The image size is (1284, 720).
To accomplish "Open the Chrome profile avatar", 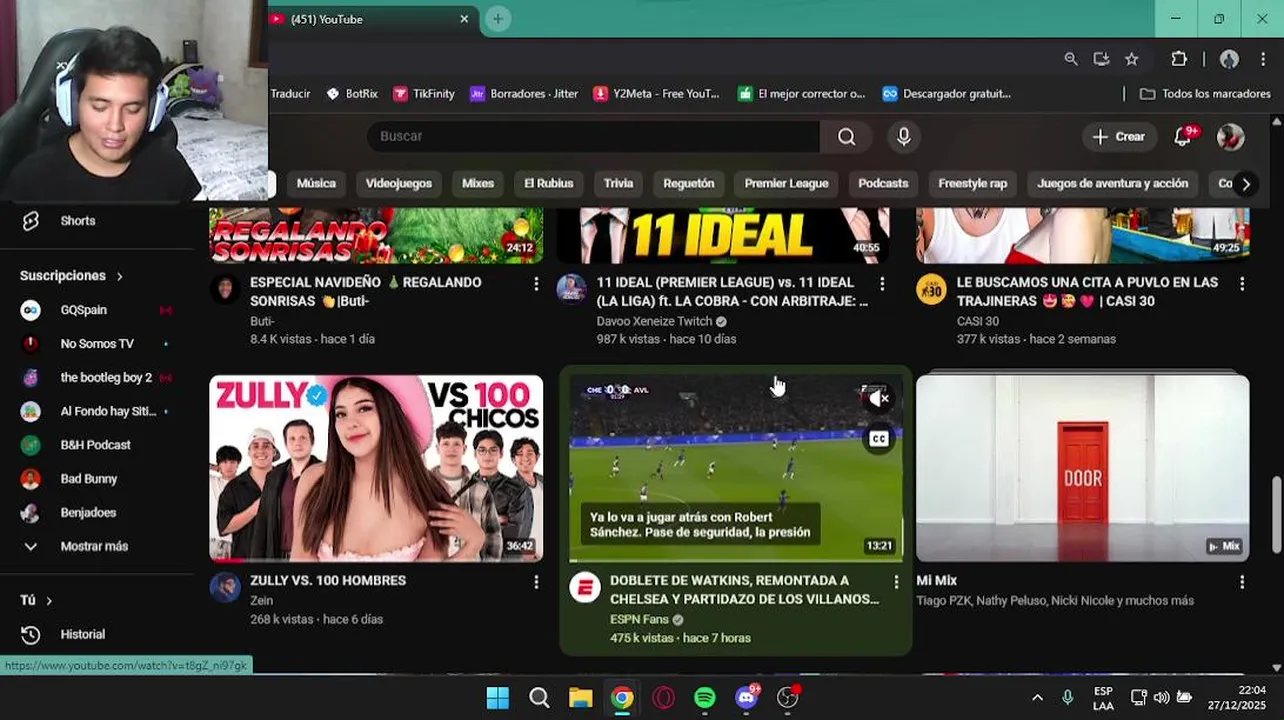I will pos(1230,59).
